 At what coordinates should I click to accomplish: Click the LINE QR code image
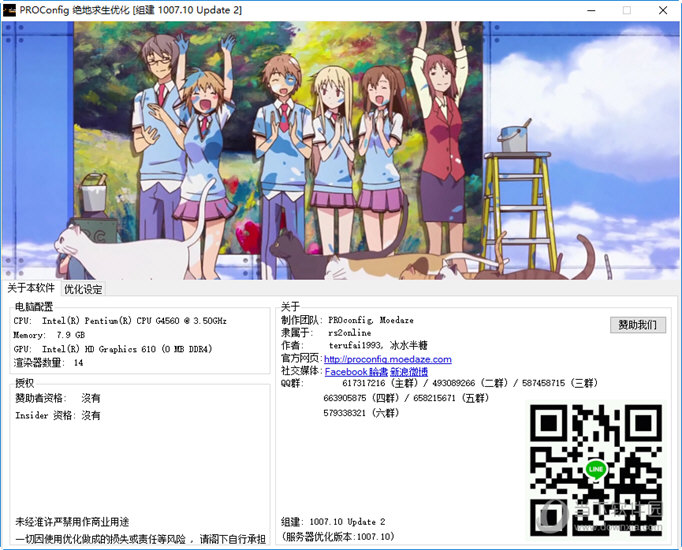(x=596, y=470)
